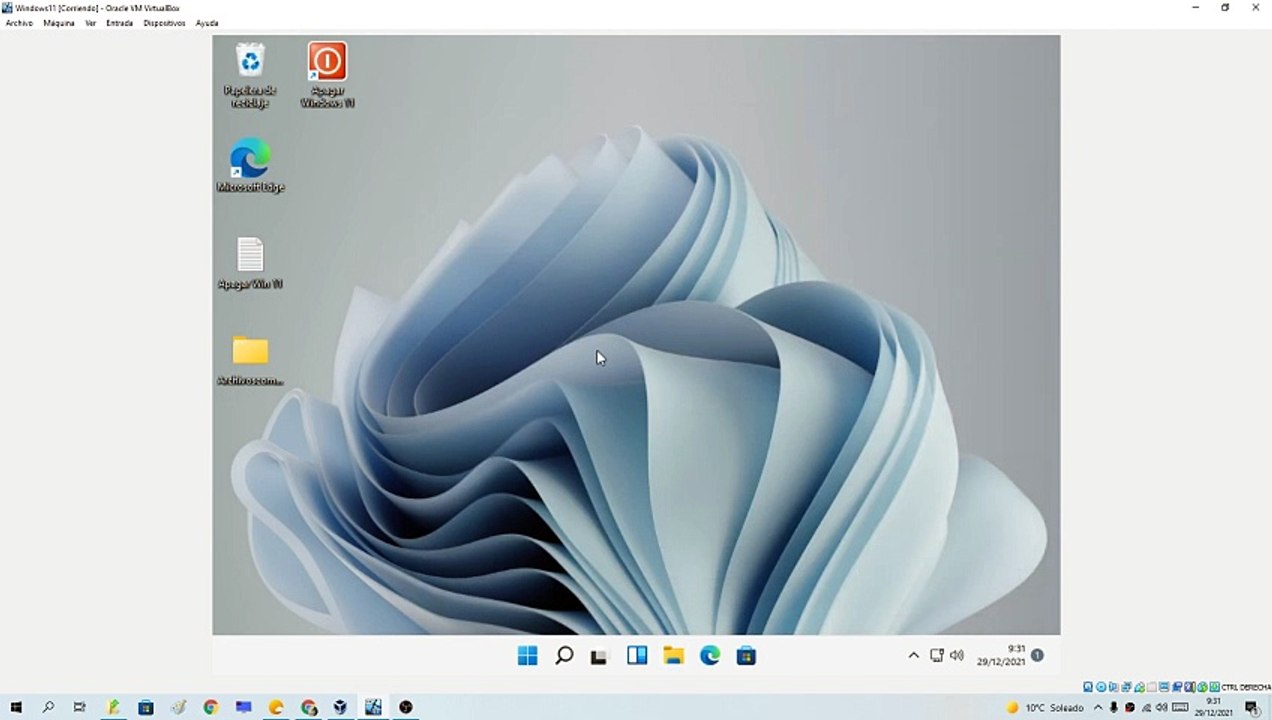Screen dimensions: 1272x720
Task: Click the host volume tray icon
Action: 1162,707
